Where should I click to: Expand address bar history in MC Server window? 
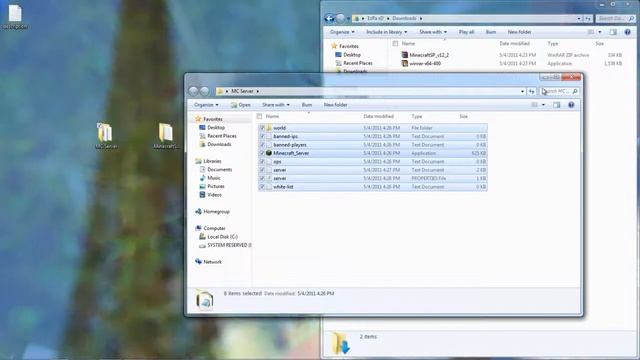(x=522, y=91)
